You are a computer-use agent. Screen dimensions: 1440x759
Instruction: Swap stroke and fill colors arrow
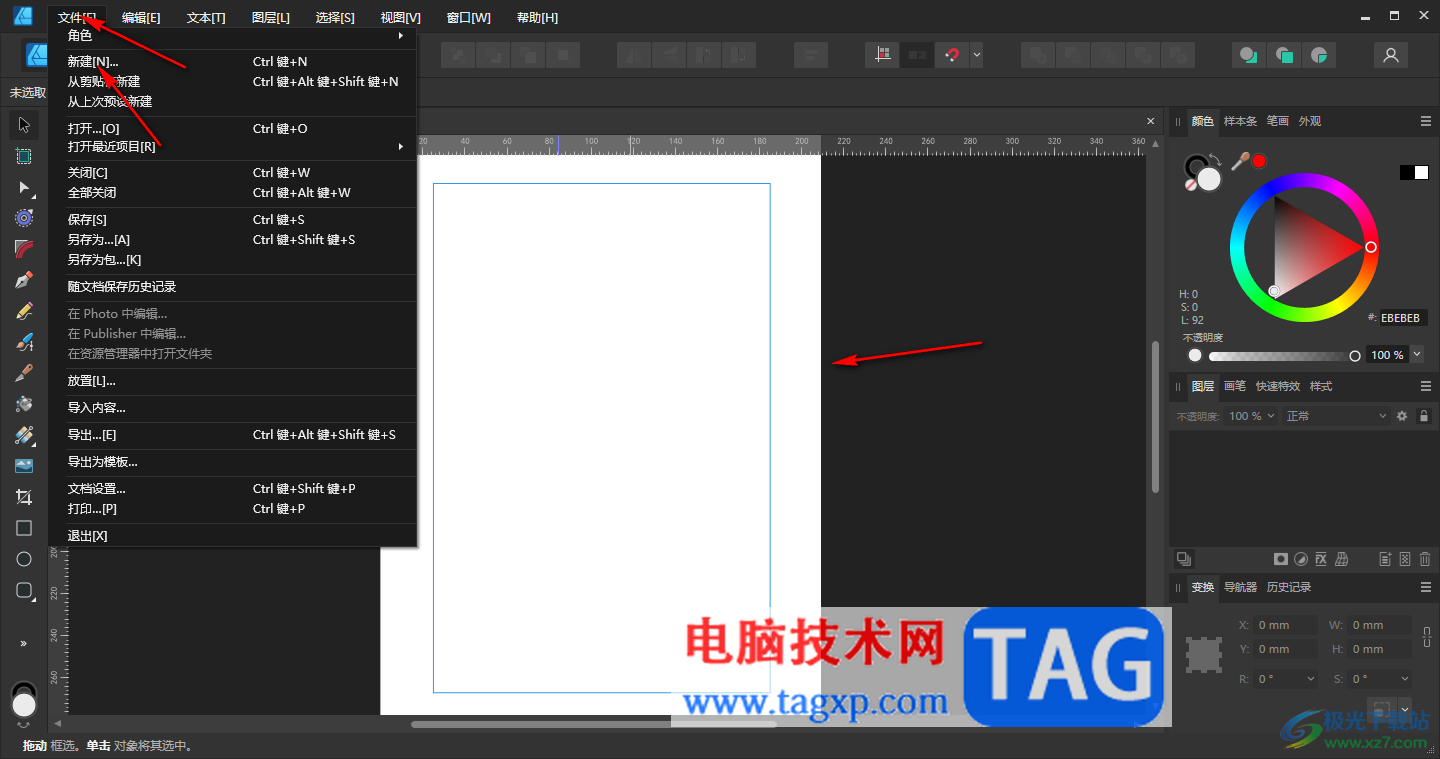(1214, 158)
